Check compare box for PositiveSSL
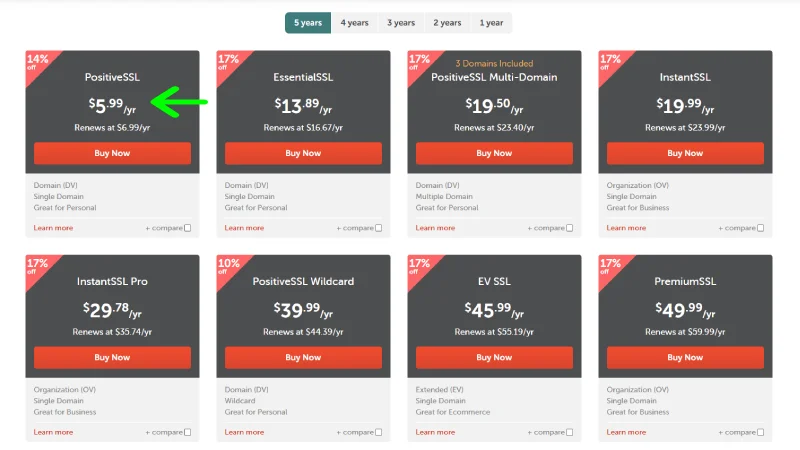Viewport: 800px width, 450px height. pyautogui.click(x=188, y=228)
